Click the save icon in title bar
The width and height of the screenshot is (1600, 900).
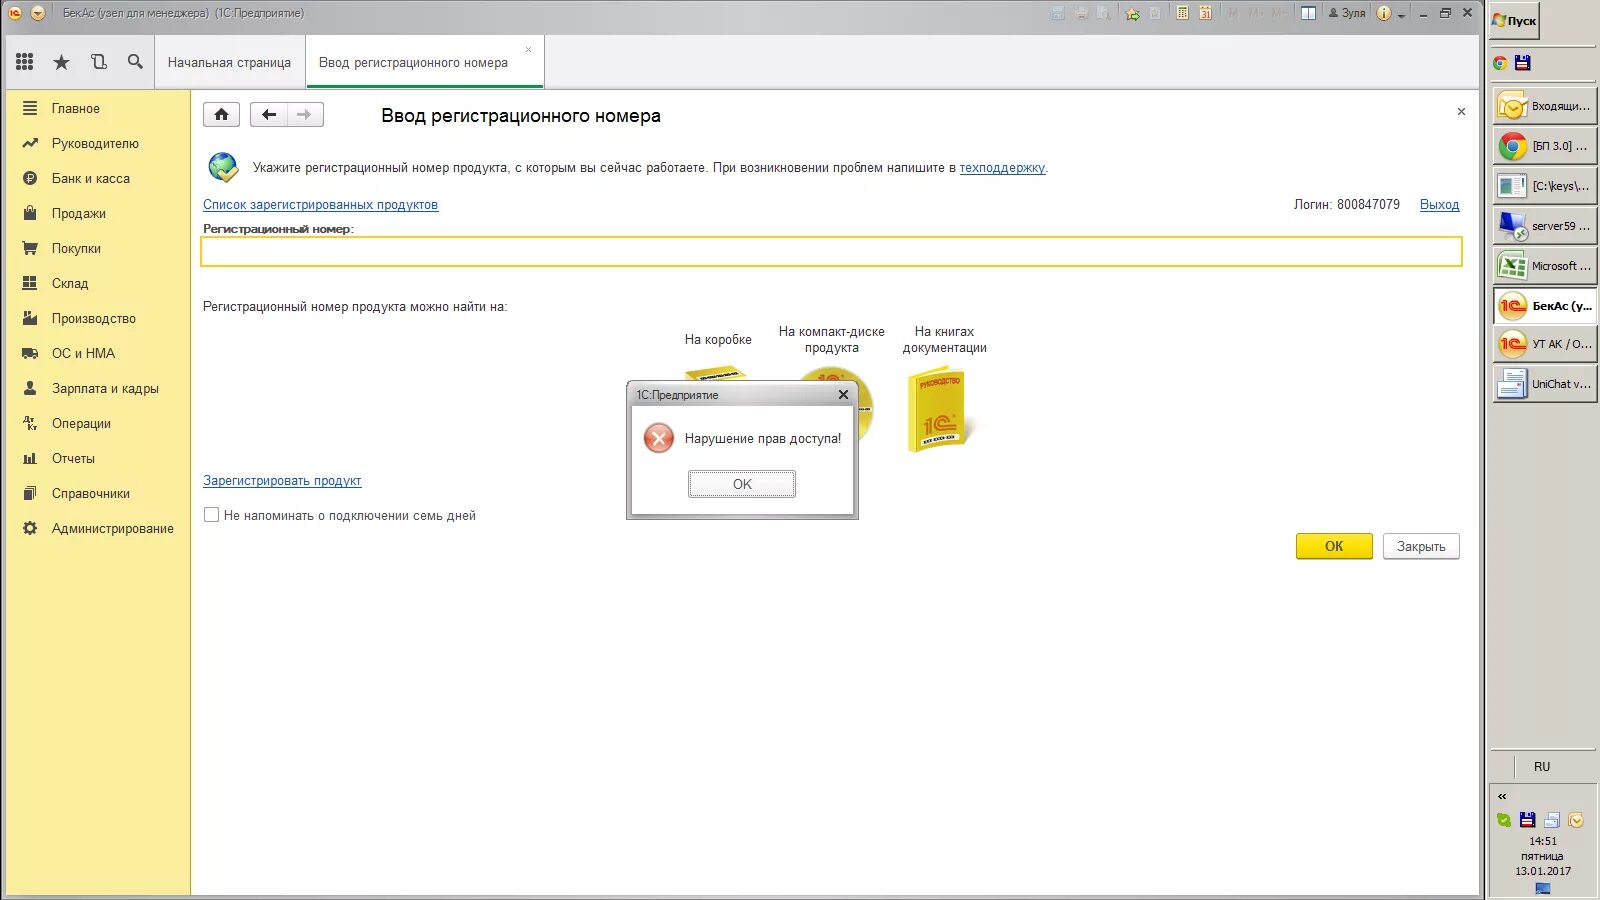1058,13
